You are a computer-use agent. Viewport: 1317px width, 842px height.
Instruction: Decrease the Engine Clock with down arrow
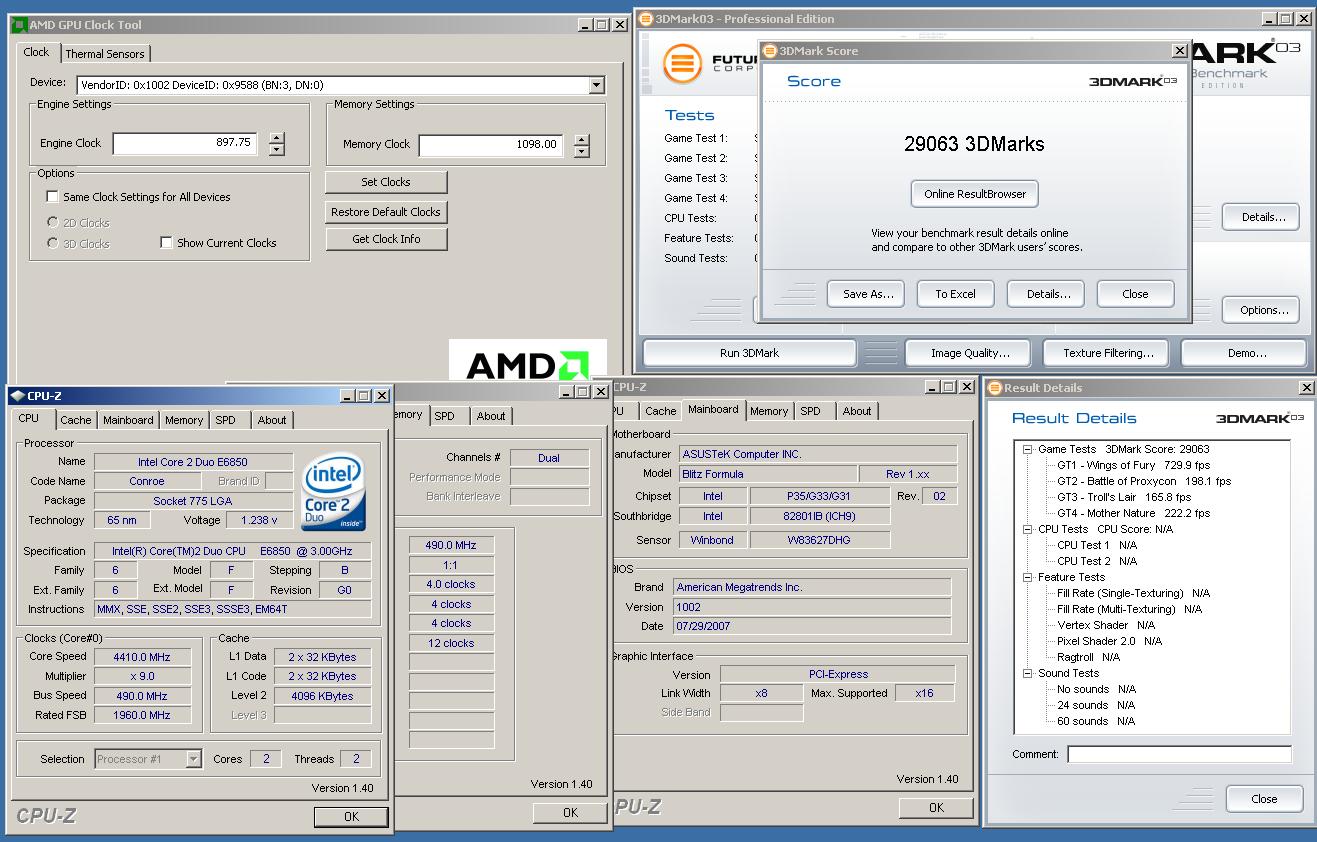click(277, 150)
